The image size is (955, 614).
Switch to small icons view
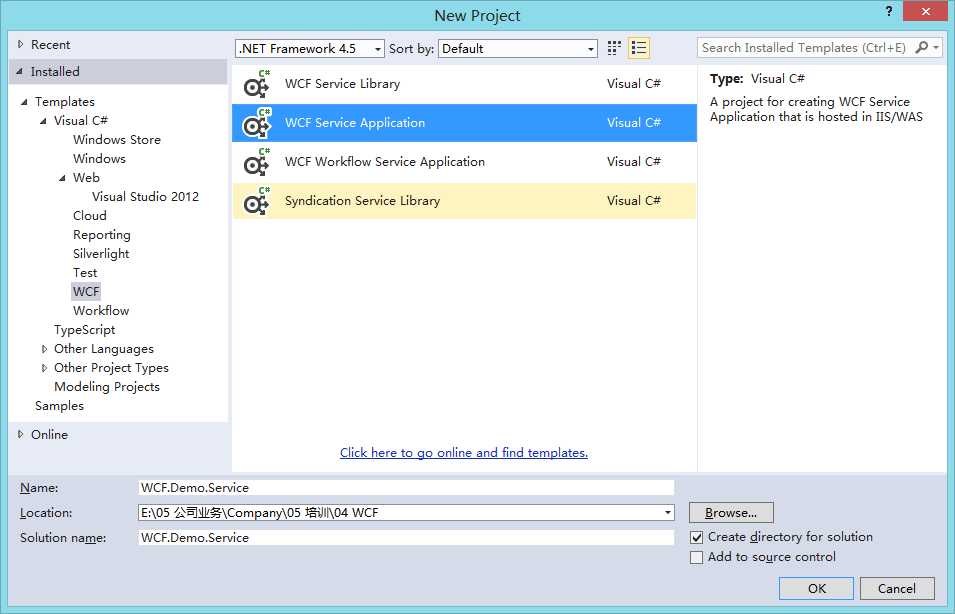[614, 48]
